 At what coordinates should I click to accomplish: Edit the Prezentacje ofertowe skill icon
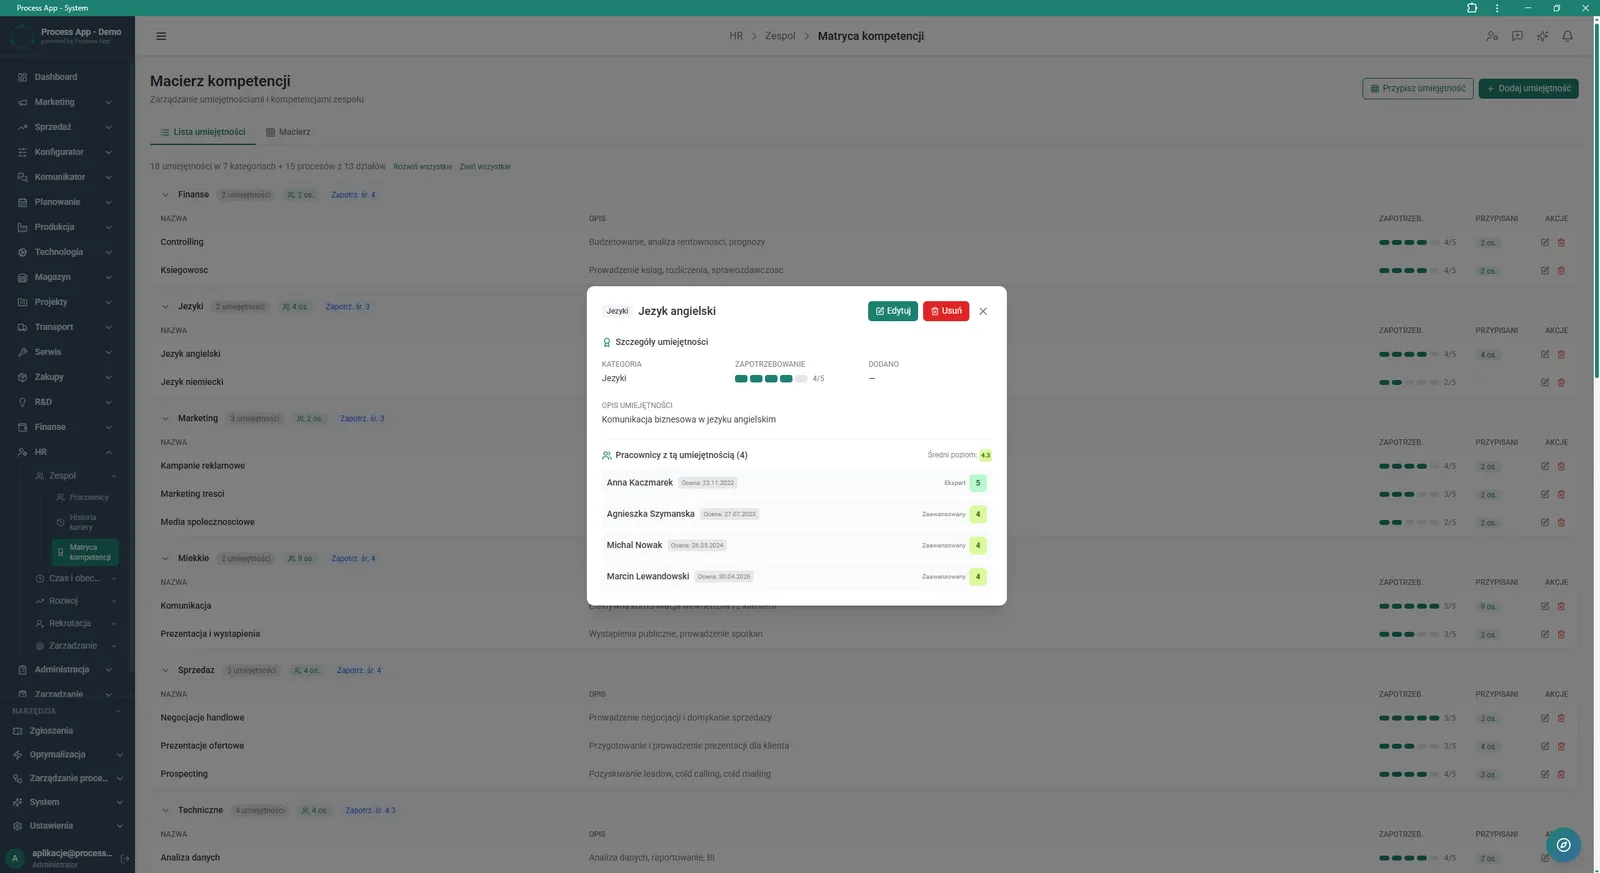(x=1545, y=746)
